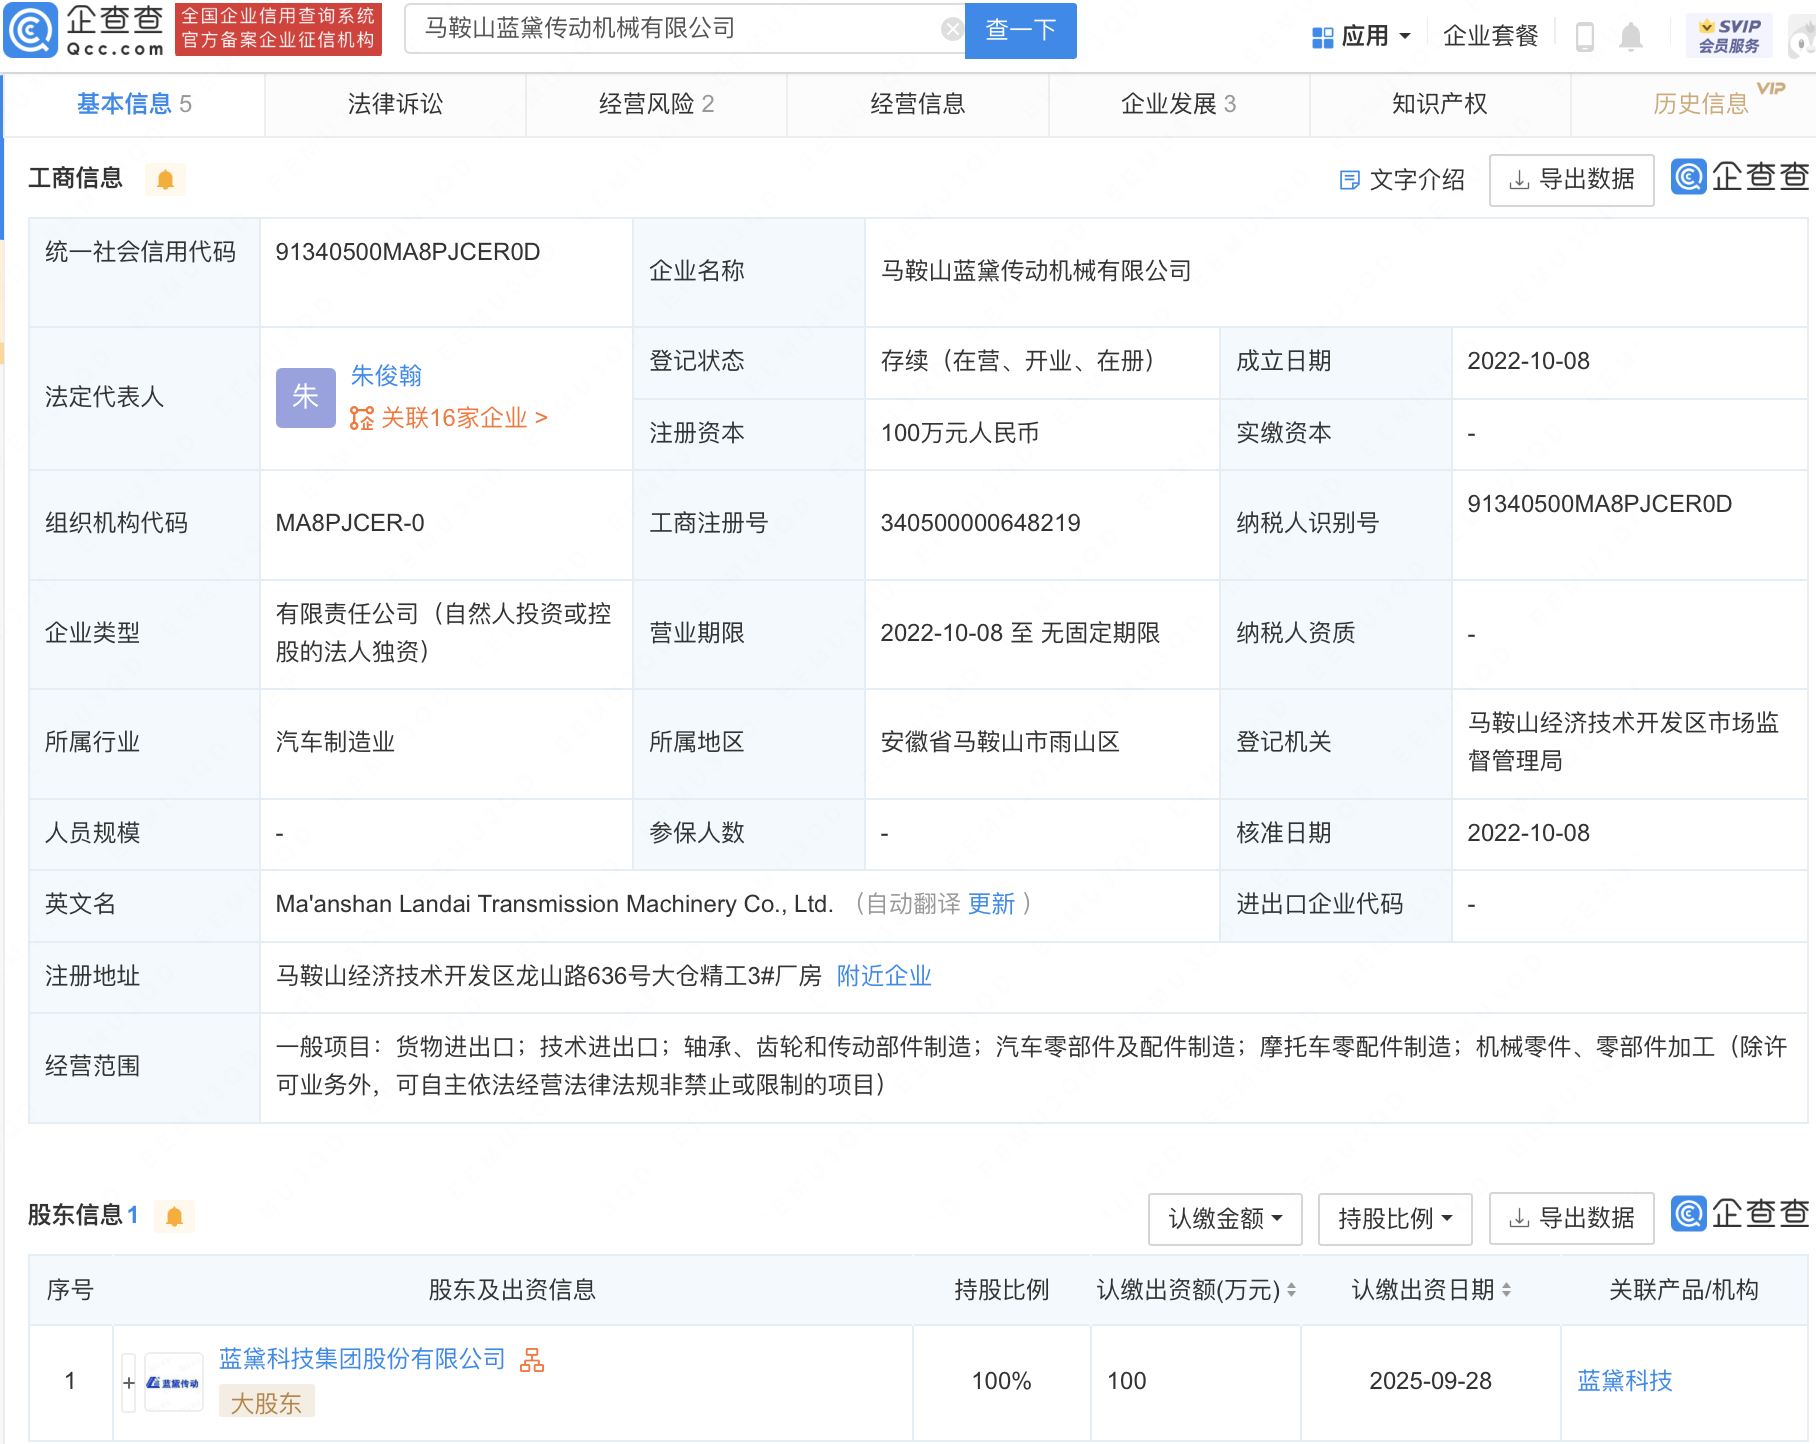View 关联16家企业 link
1816x1444 pixels.
tap(449, 418)
